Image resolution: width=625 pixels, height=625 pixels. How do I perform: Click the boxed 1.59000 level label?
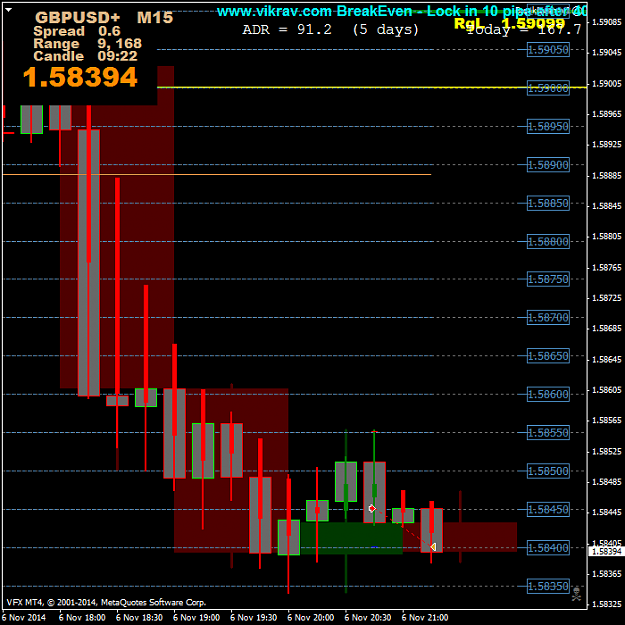(x=548, y=88)
